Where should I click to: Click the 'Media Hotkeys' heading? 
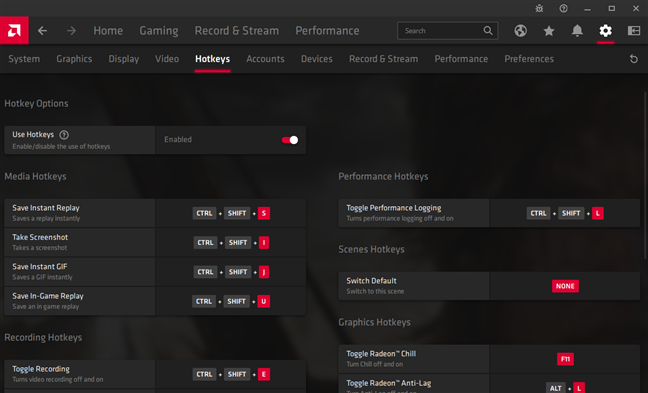[x=36, y=176]
